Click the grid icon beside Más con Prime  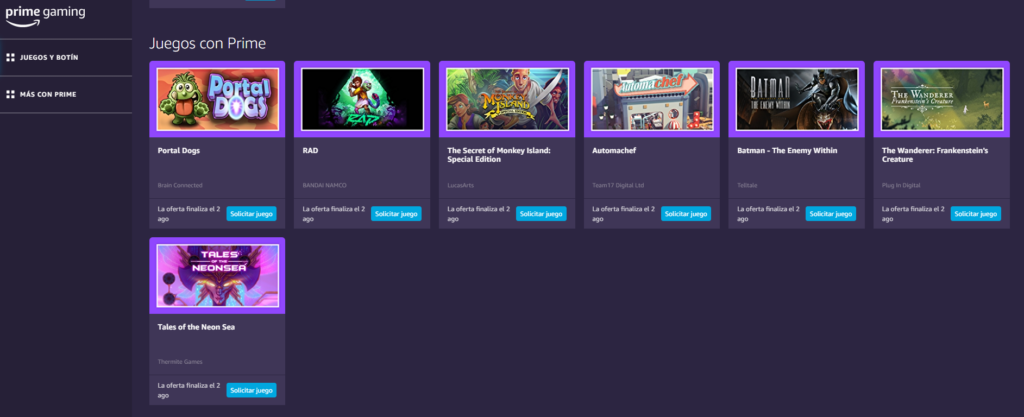click(10, 95)
